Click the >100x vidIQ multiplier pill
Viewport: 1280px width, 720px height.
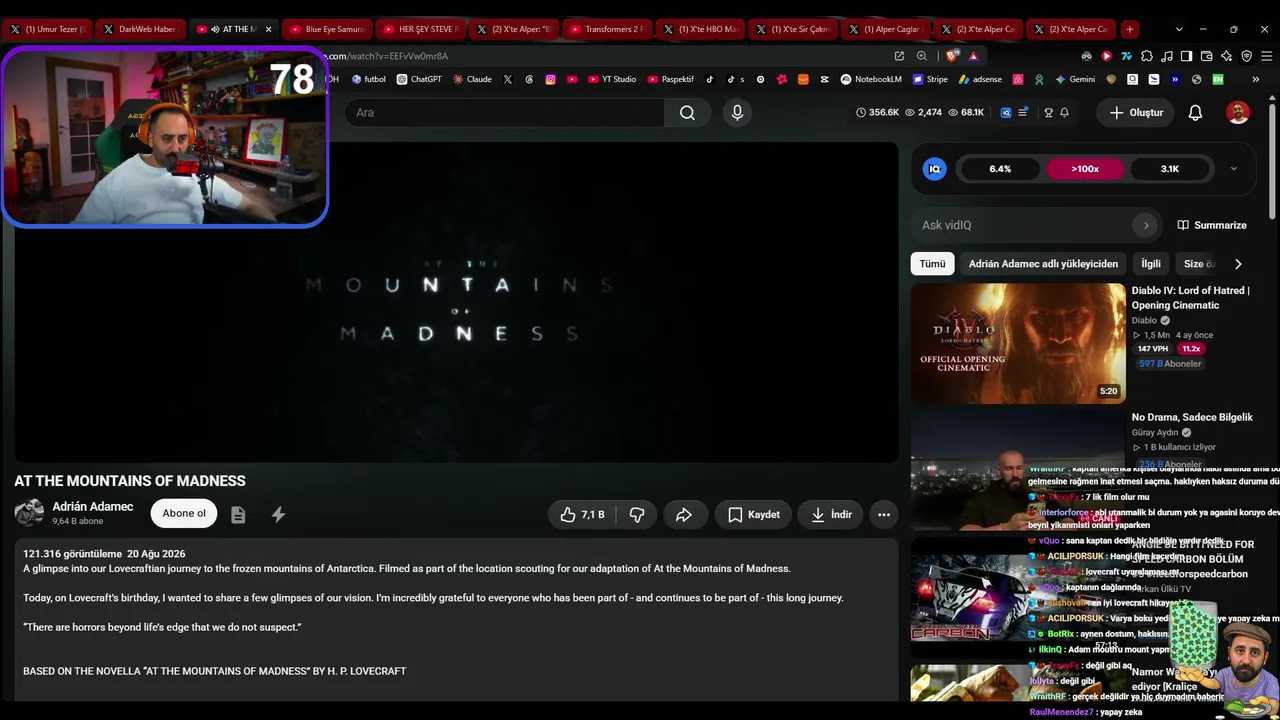click(x=1085, y=169)
